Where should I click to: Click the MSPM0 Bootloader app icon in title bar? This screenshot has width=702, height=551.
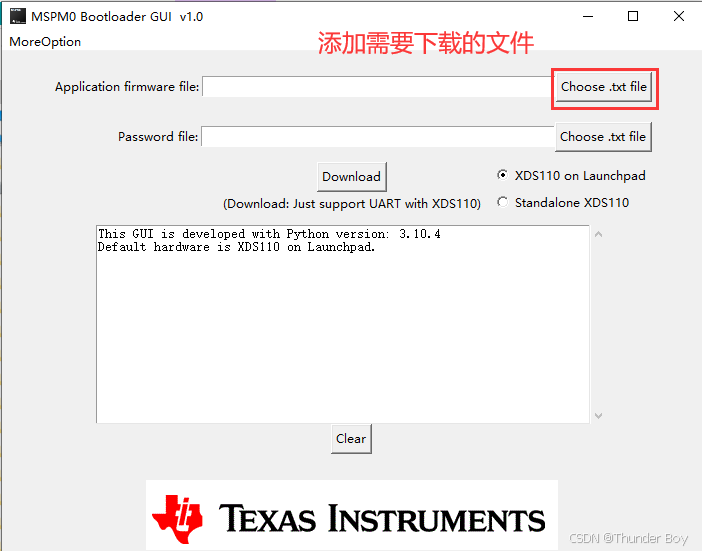(x=18, y=17)
